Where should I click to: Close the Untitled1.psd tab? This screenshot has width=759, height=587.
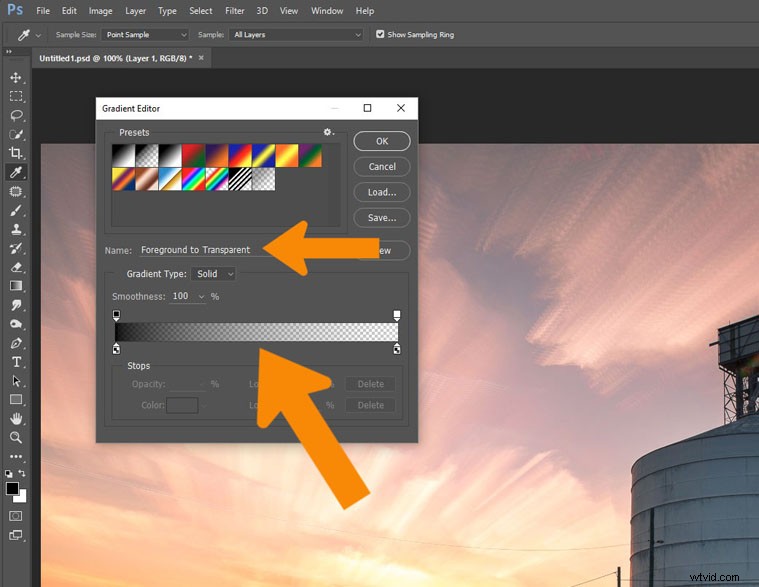click(201, 58)
